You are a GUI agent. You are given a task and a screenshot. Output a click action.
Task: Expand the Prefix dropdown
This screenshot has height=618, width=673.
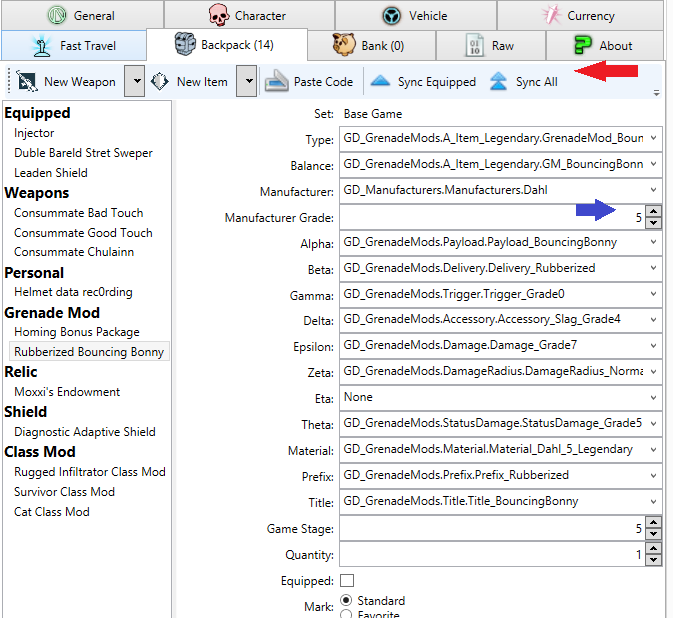(653, 476)
